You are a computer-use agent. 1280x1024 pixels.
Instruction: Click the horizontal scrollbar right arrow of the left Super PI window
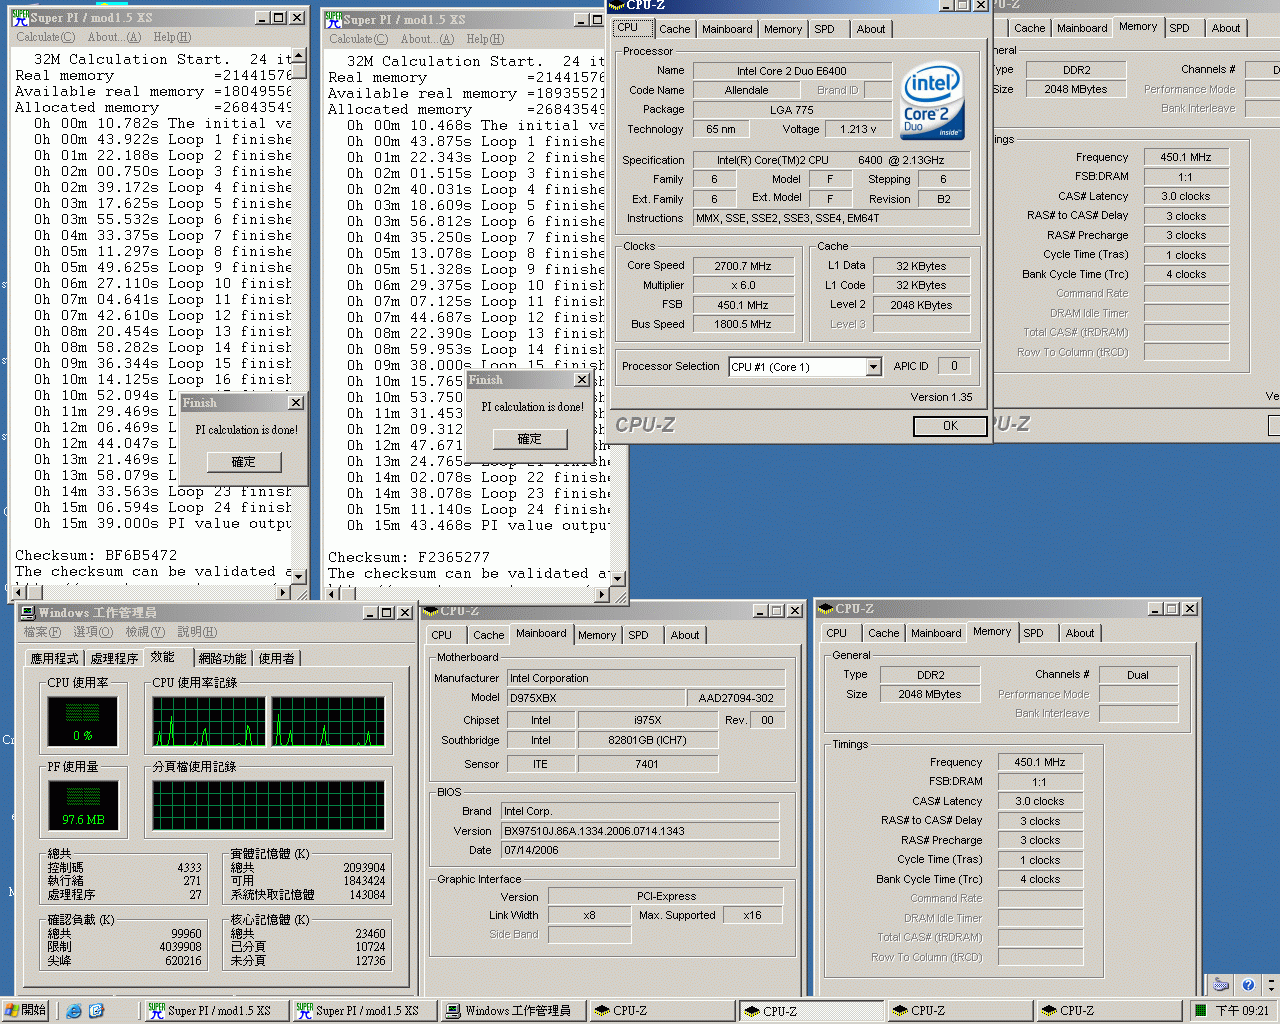pos(283,592)
